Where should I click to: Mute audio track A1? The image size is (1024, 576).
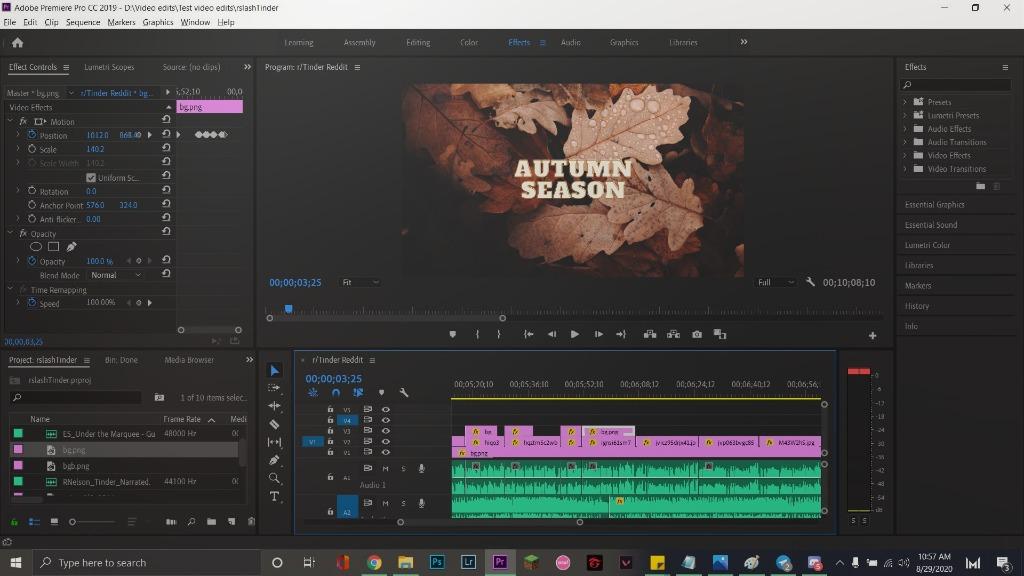385,468
